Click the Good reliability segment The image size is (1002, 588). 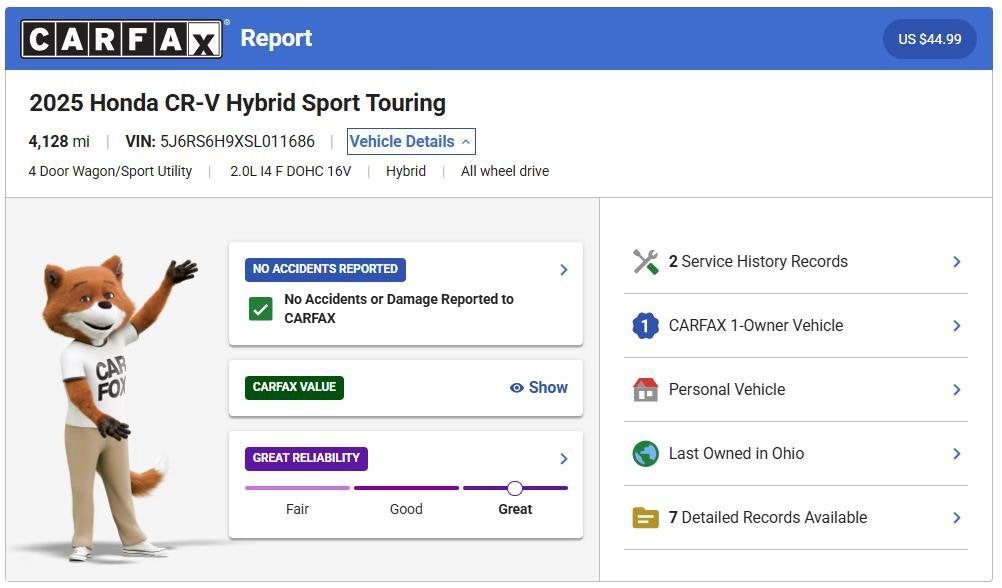click(x=406, y=488)
